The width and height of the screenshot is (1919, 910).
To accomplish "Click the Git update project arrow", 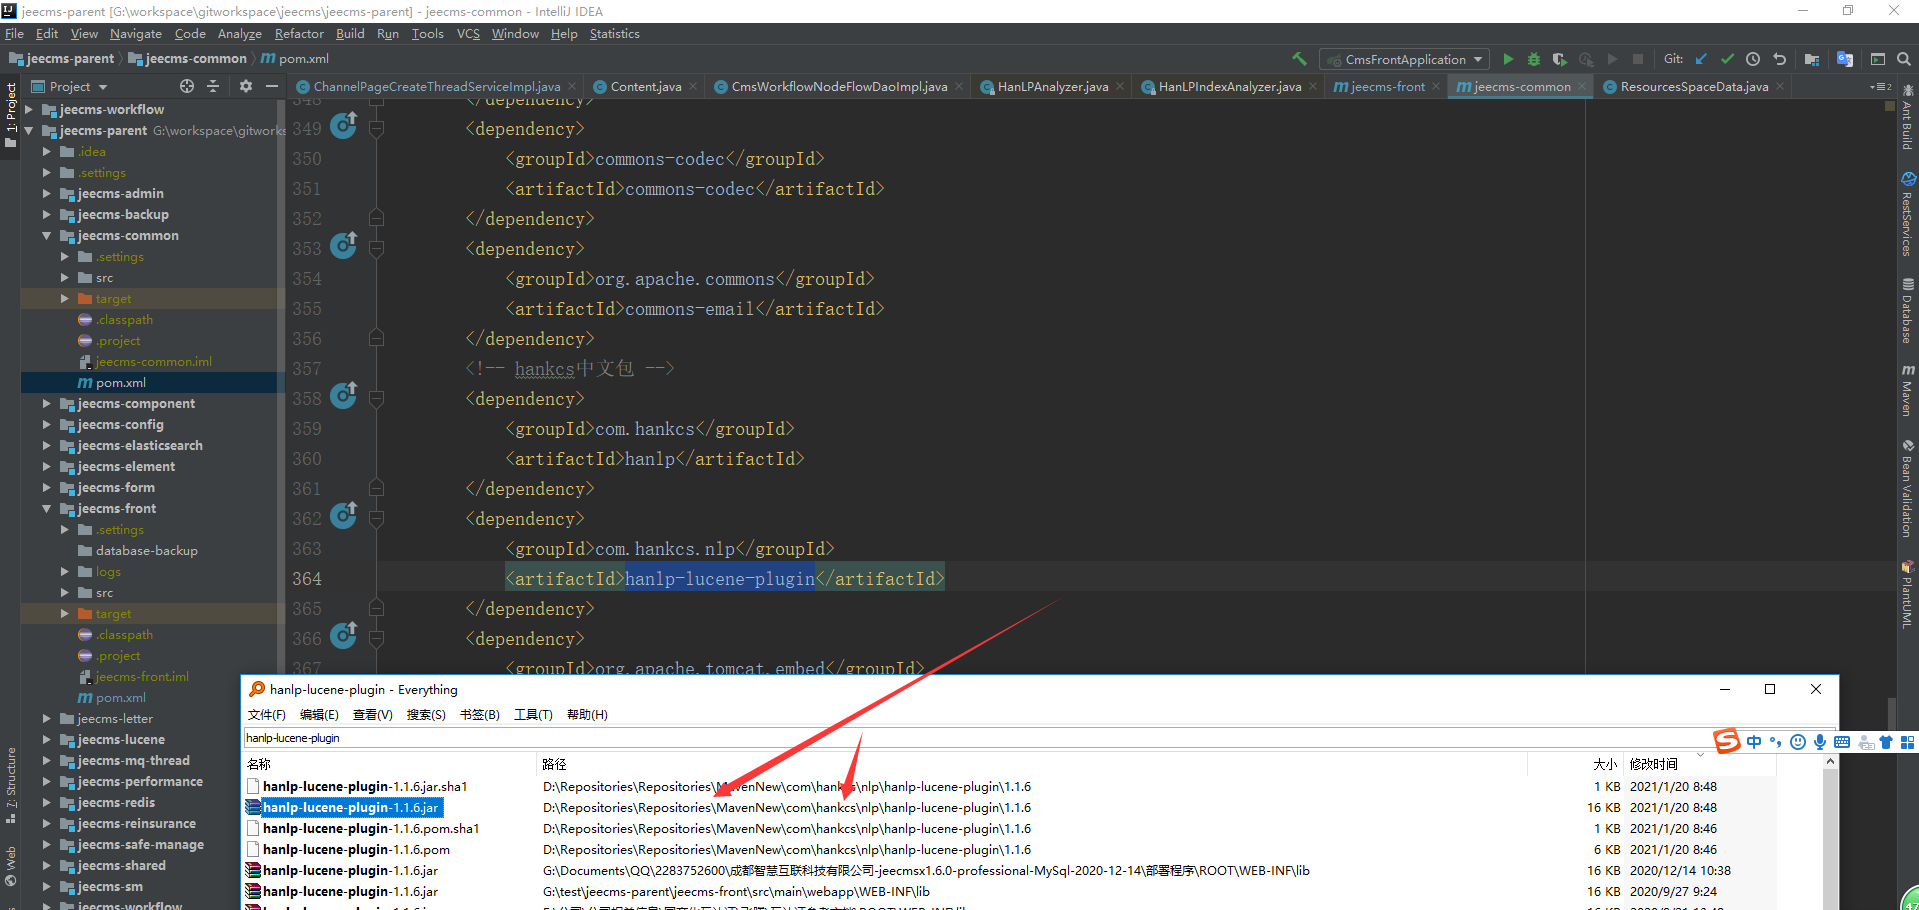I will click(1701, 59).
